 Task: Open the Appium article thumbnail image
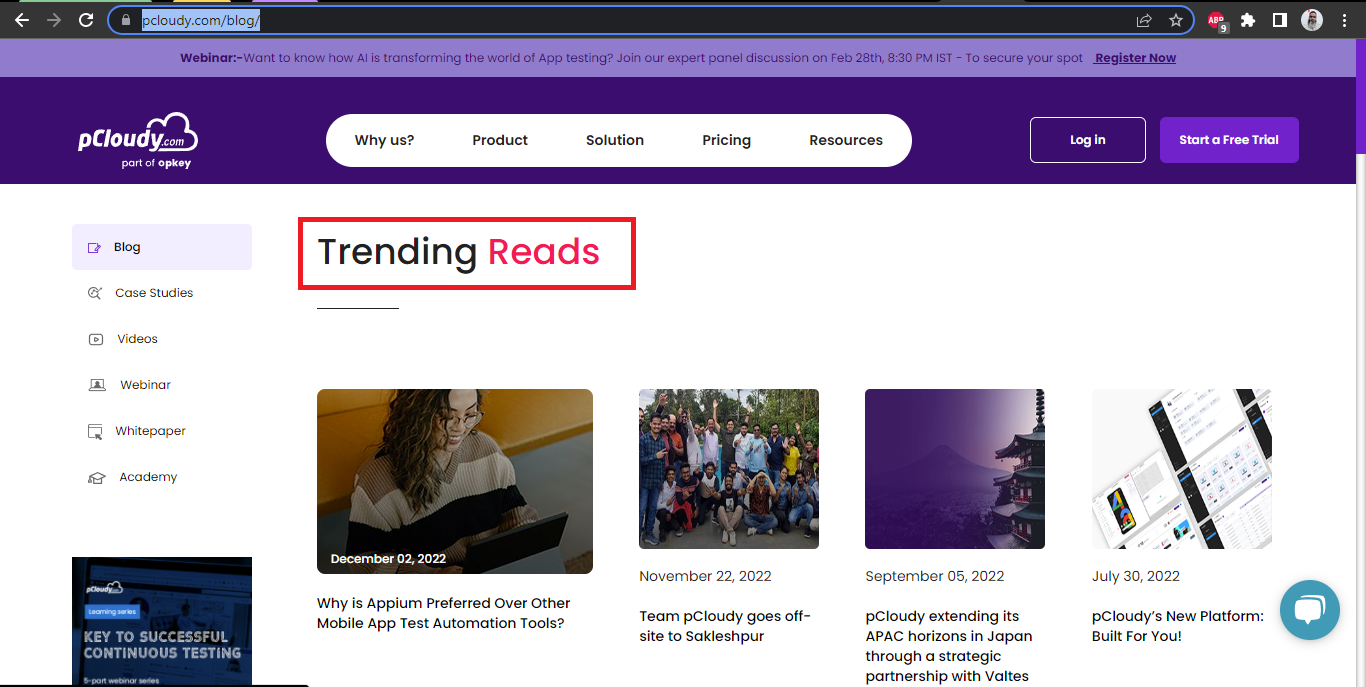(455, 481)
